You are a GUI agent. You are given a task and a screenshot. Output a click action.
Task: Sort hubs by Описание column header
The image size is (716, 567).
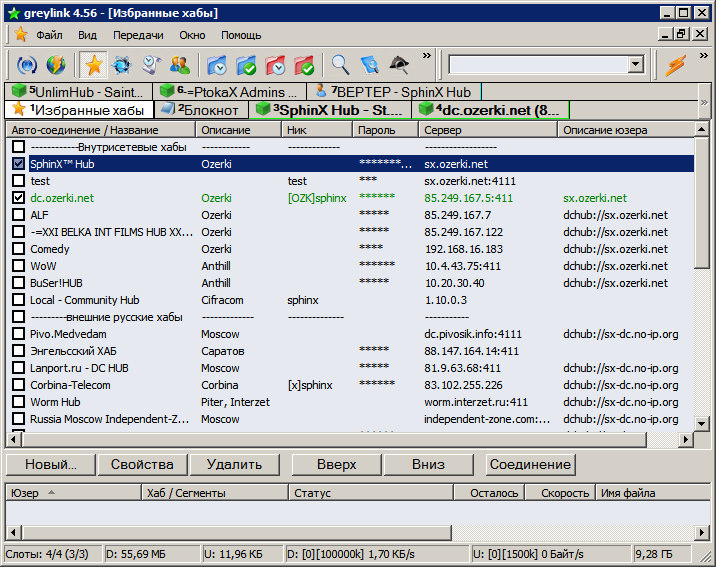coord(238,130)
